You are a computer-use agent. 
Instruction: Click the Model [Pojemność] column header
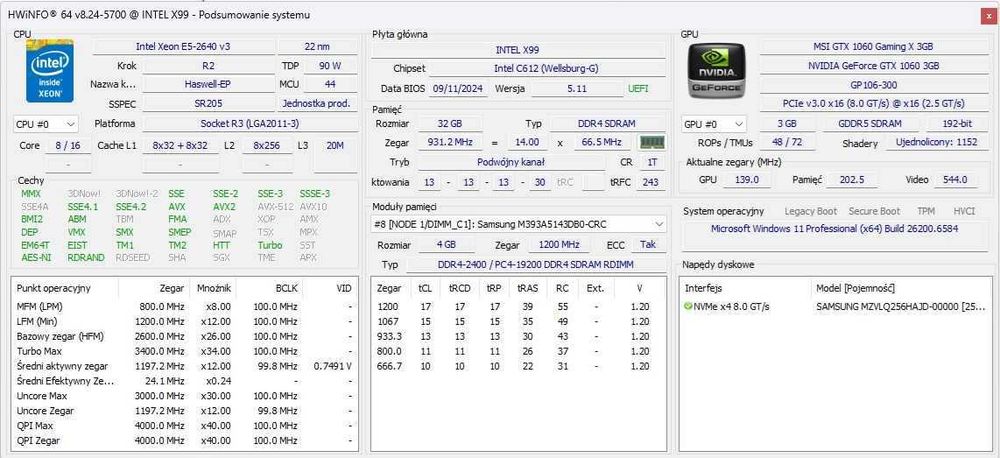coord(902,288)
